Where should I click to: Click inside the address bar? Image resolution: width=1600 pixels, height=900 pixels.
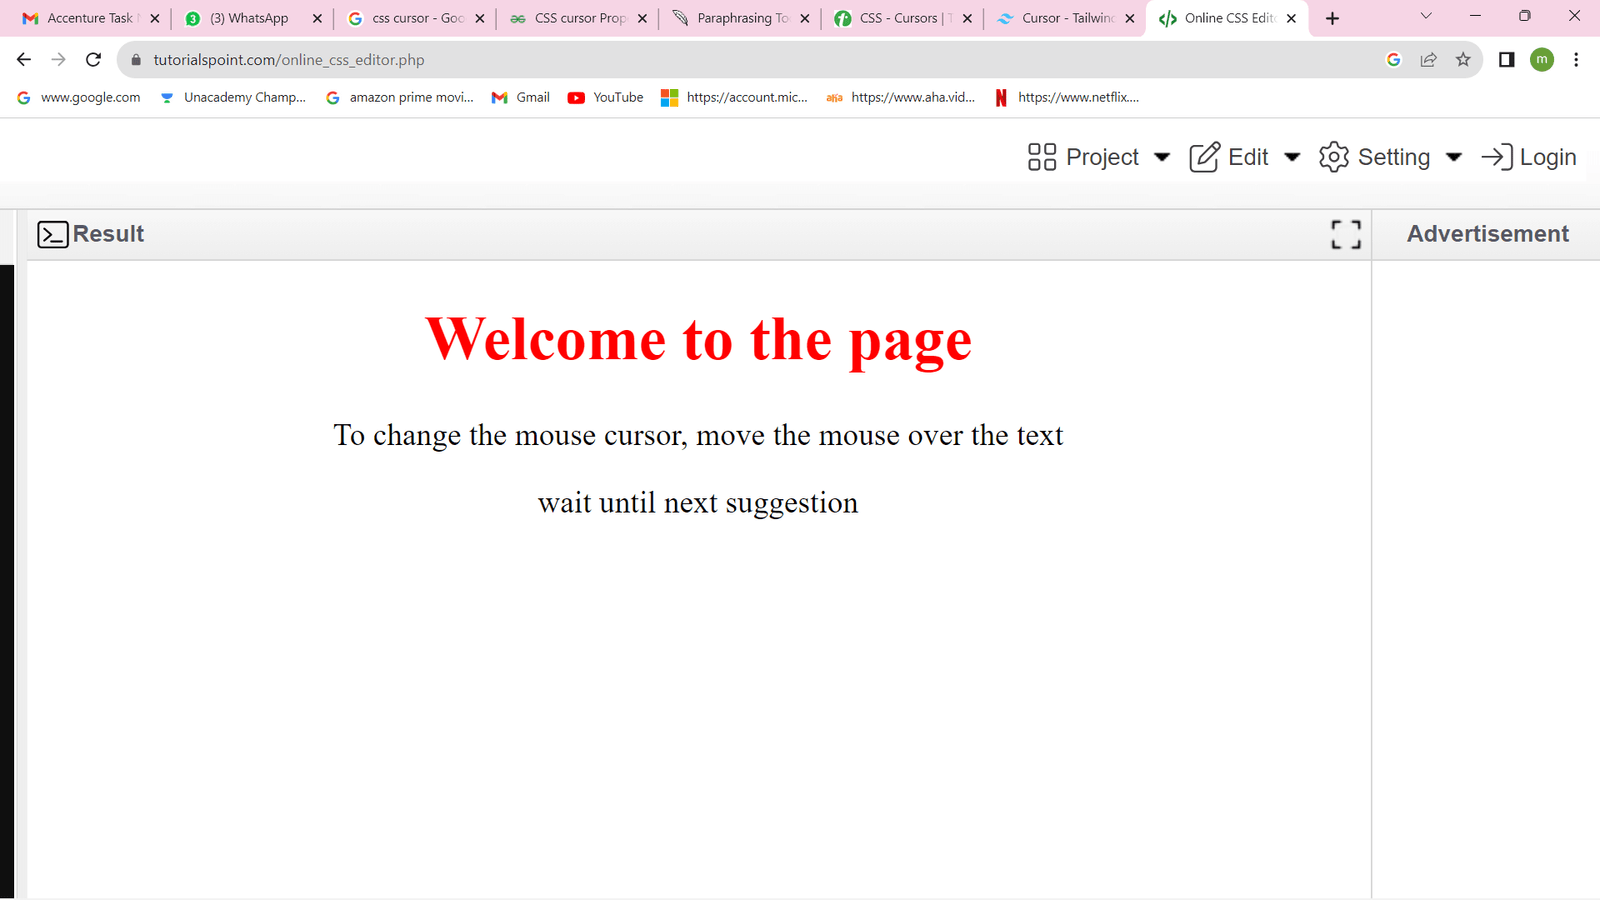coord(400,59)
